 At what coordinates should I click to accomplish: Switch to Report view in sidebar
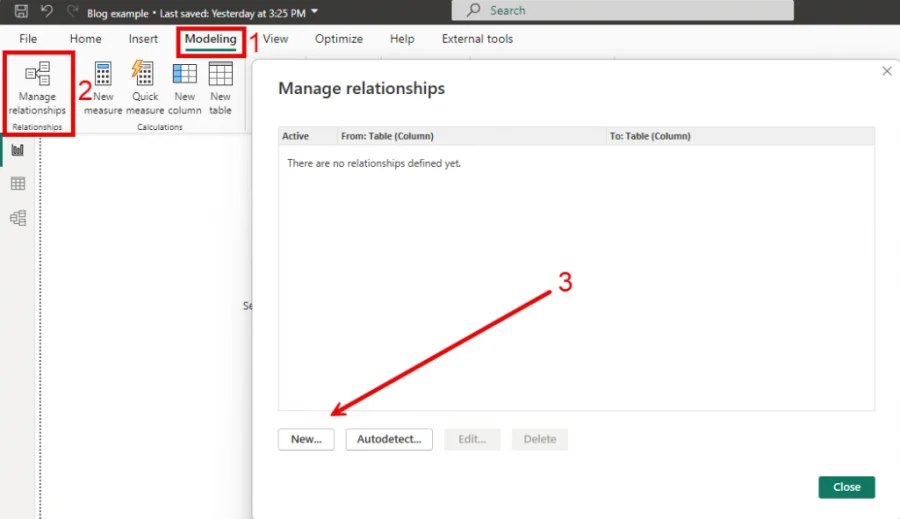[18, 150]
